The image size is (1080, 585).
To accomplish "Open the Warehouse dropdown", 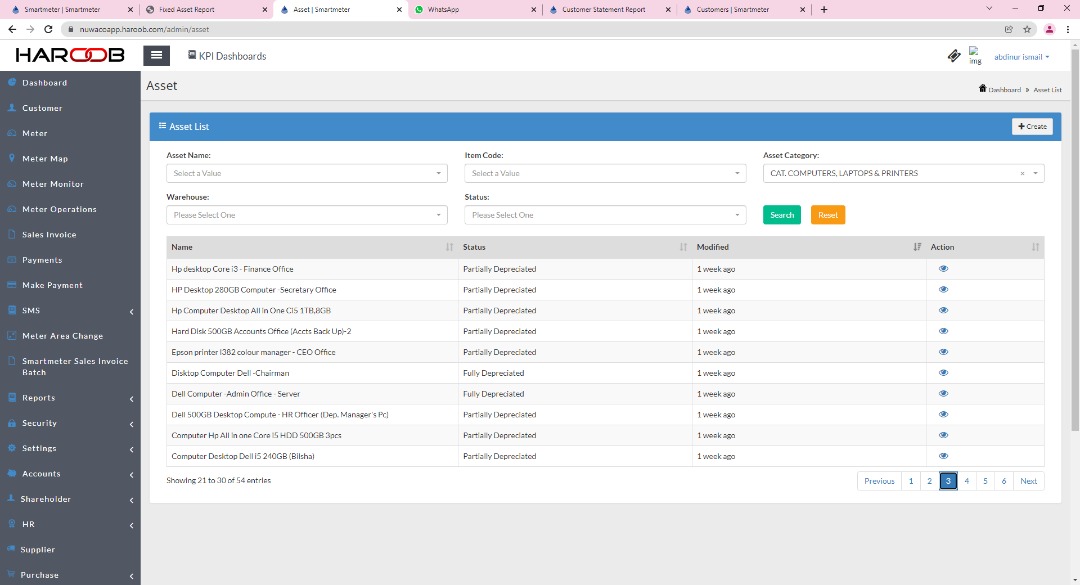I will tap(307, 215).
